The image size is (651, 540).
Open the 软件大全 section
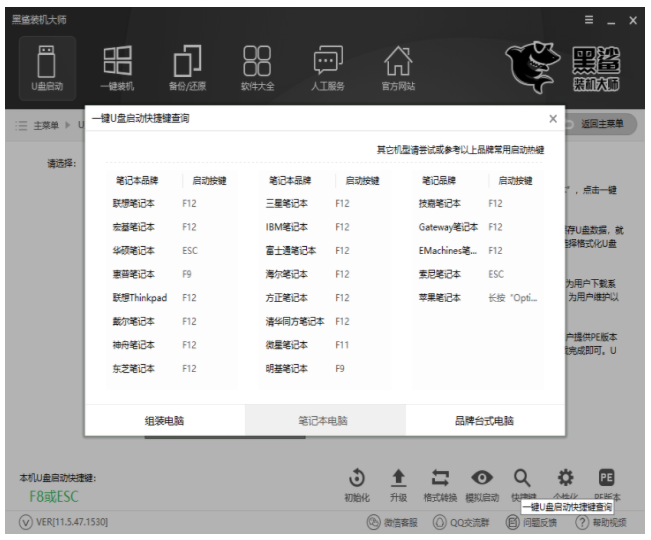click(257, 67)
